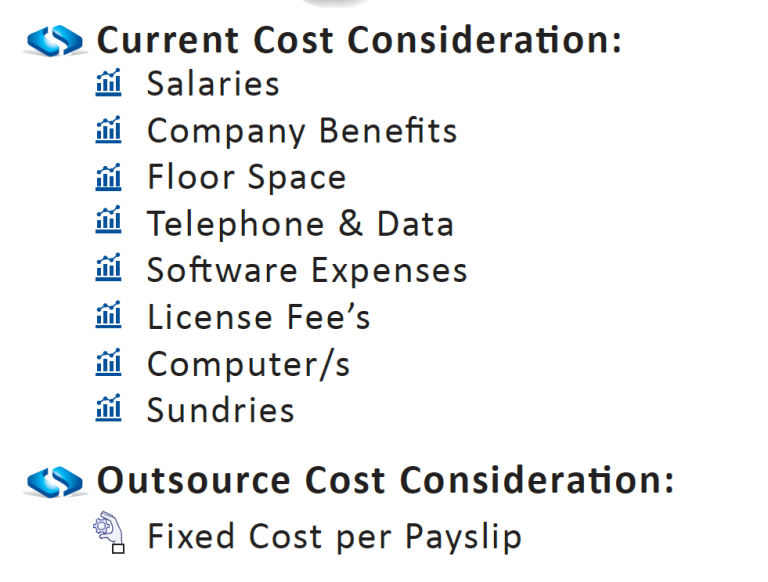Click on Software Expenses text
This screenshot has height=582, width=768.
pos(307,270)
